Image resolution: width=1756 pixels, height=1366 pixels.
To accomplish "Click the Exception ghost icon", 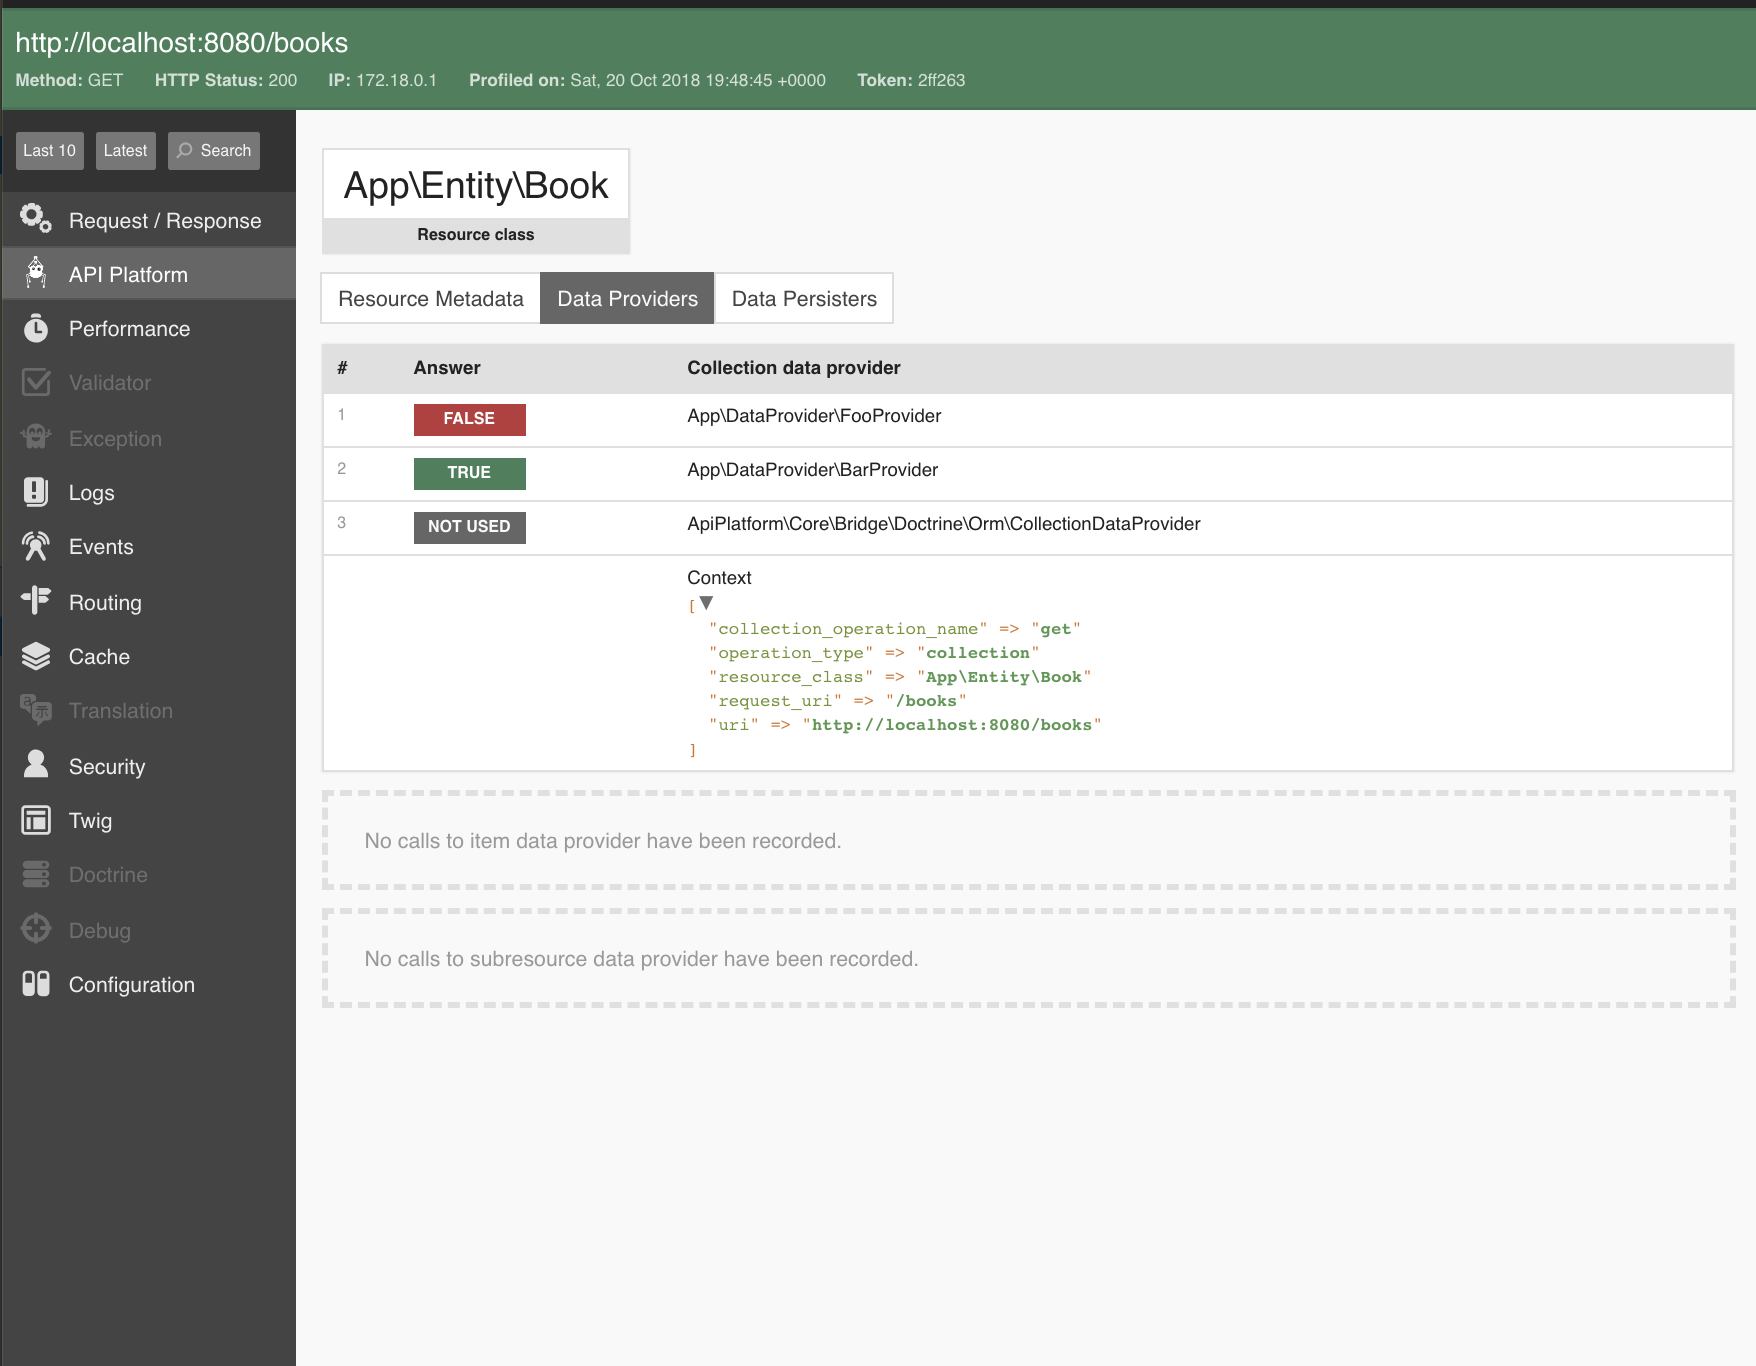I will [36, 437].
